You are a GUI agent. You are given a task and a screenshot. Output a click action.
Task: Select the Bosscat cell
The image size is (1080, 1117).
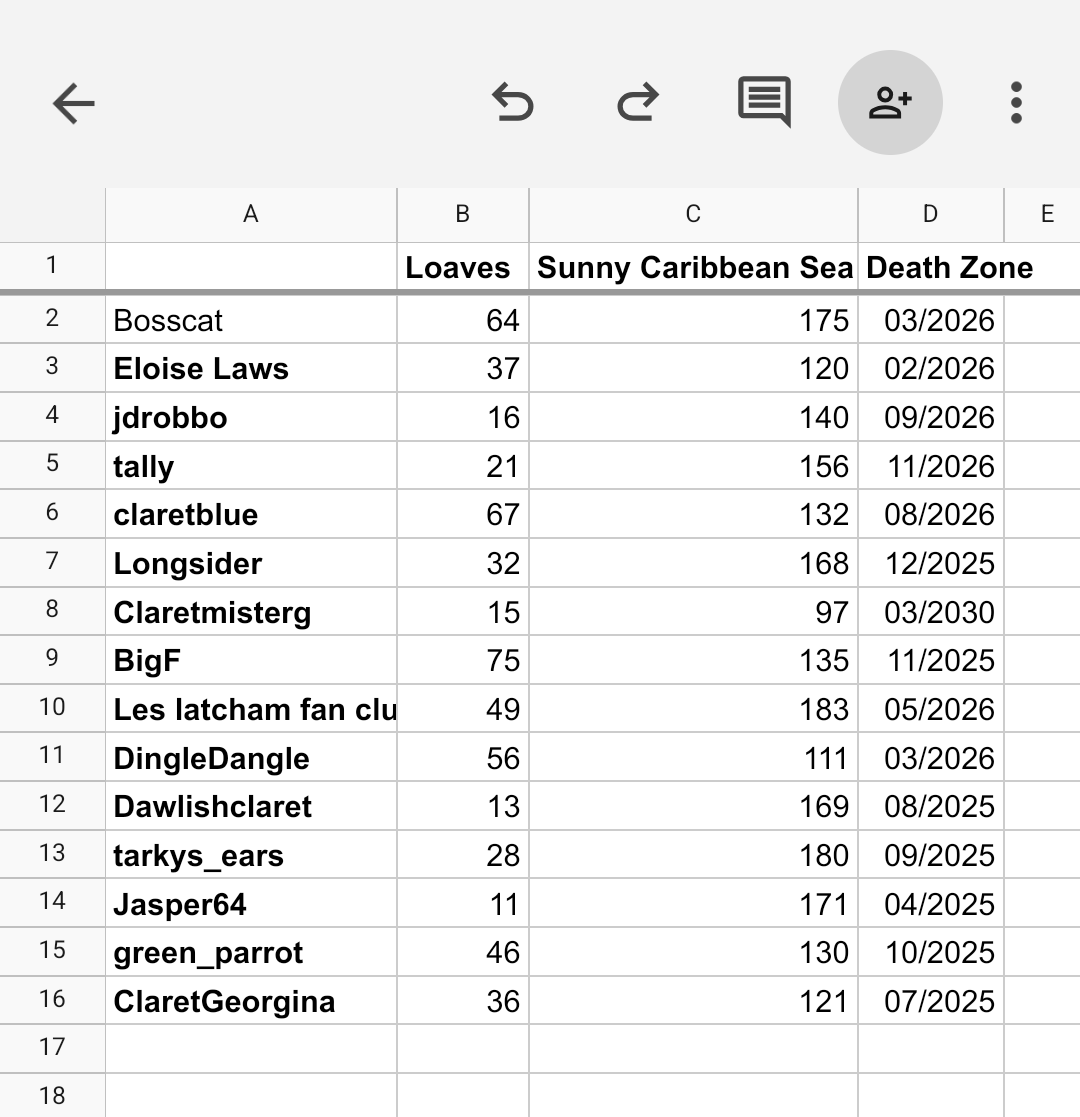pyautogui.click(x=250, y=320)
